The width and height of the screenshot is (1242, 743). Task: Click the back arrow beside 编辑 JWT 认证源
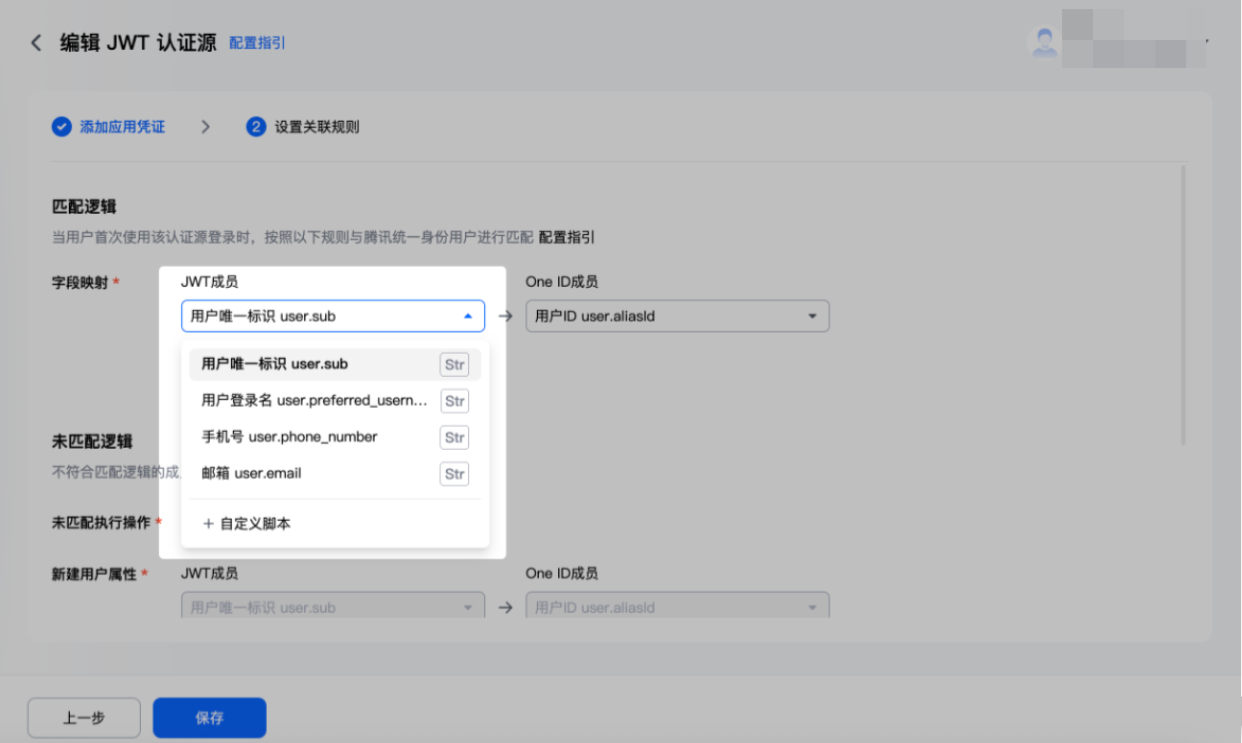tap(36, 43)
